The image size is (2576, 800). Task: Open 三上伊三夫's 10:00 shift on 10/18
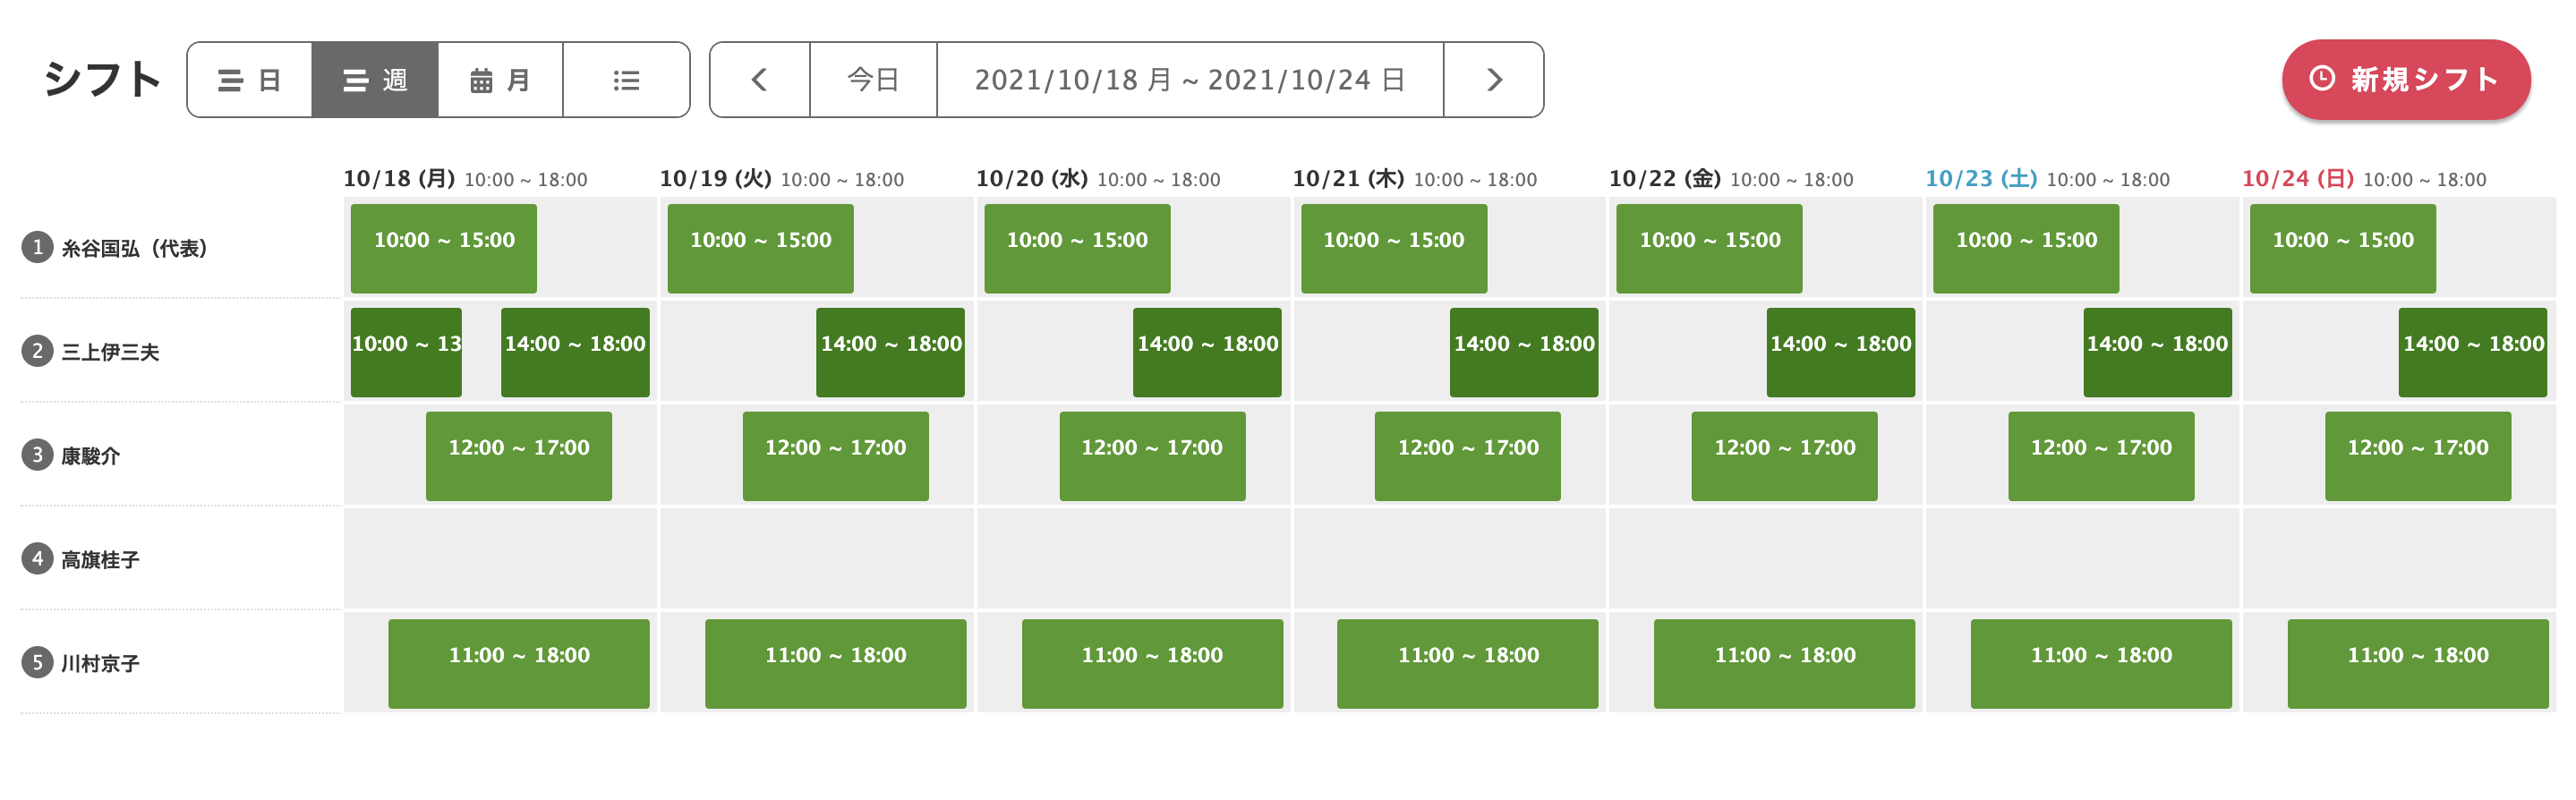click(x=406, y=352)
